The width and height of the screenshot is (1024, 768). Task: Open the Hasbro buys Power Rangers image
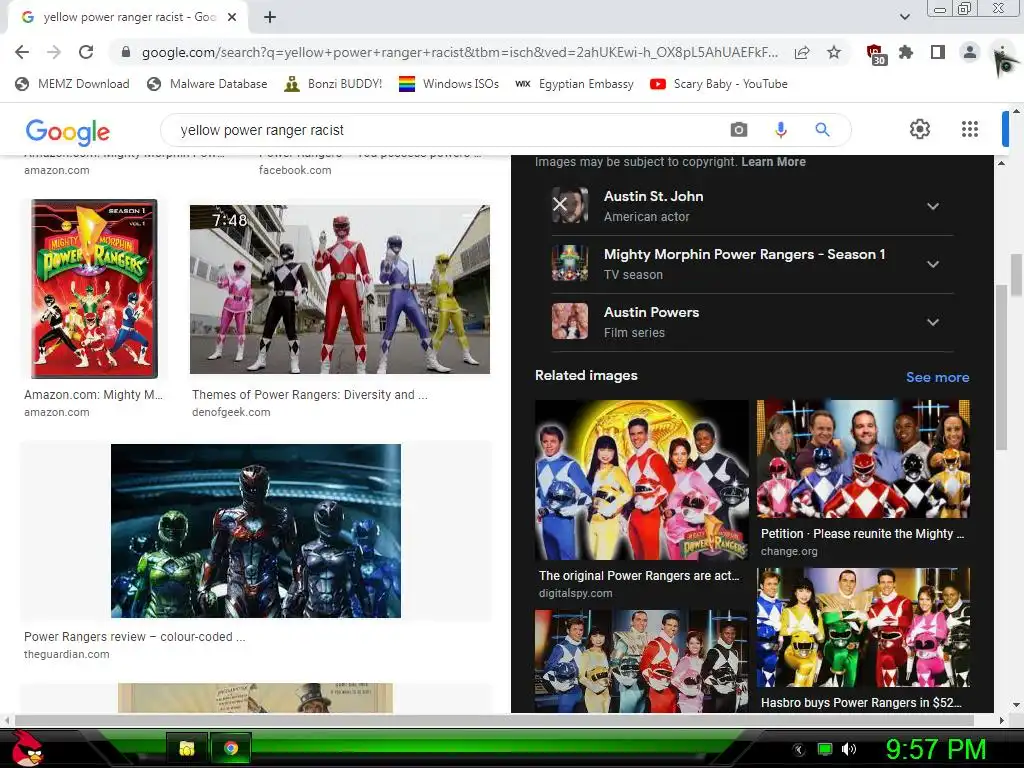[863, 628]
